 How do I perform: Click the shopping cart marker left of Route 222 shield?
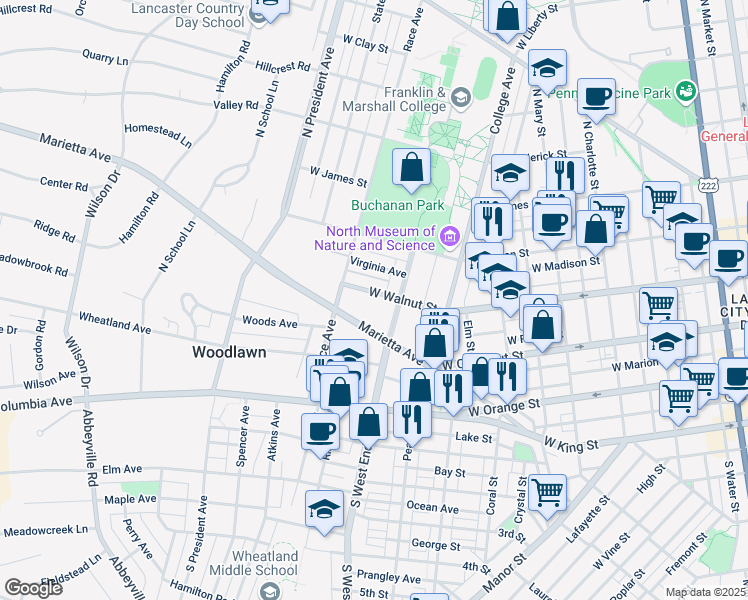[x=661, y=201]
